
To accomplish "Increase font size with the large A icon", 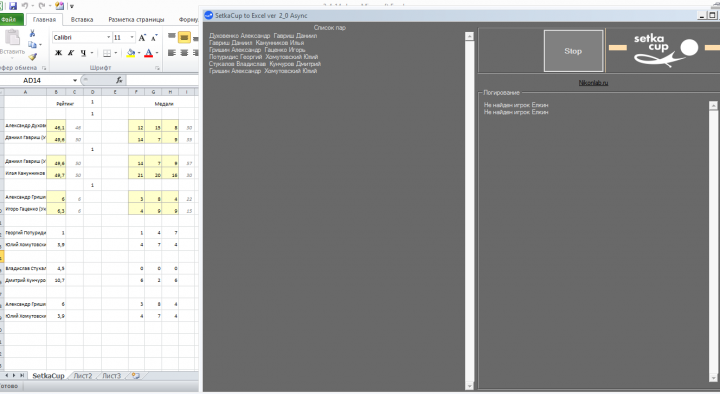I will point(142,37).
